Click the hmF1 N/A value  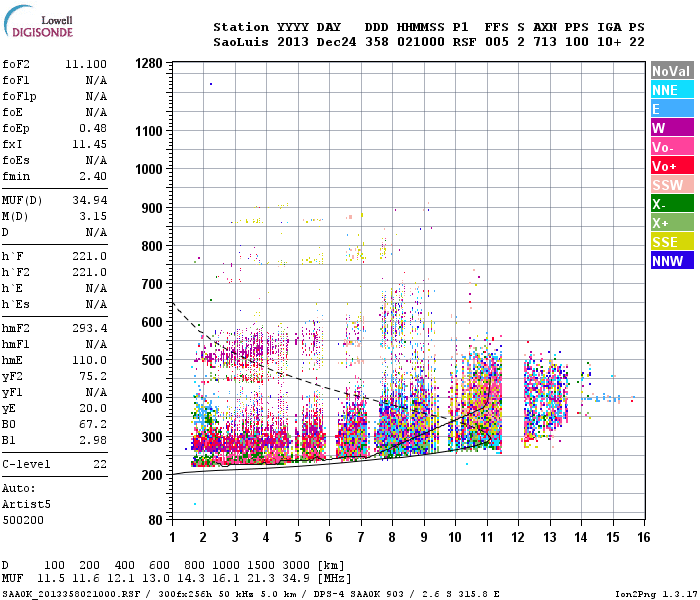(x=96, y=345)
